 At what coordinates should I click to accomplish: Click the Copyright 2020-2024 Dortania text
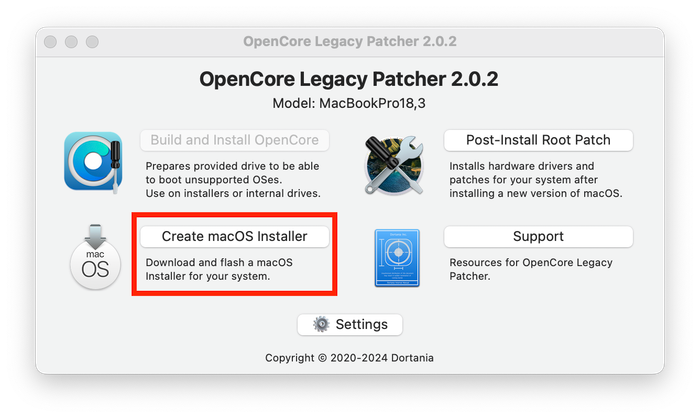pos(350,358)
